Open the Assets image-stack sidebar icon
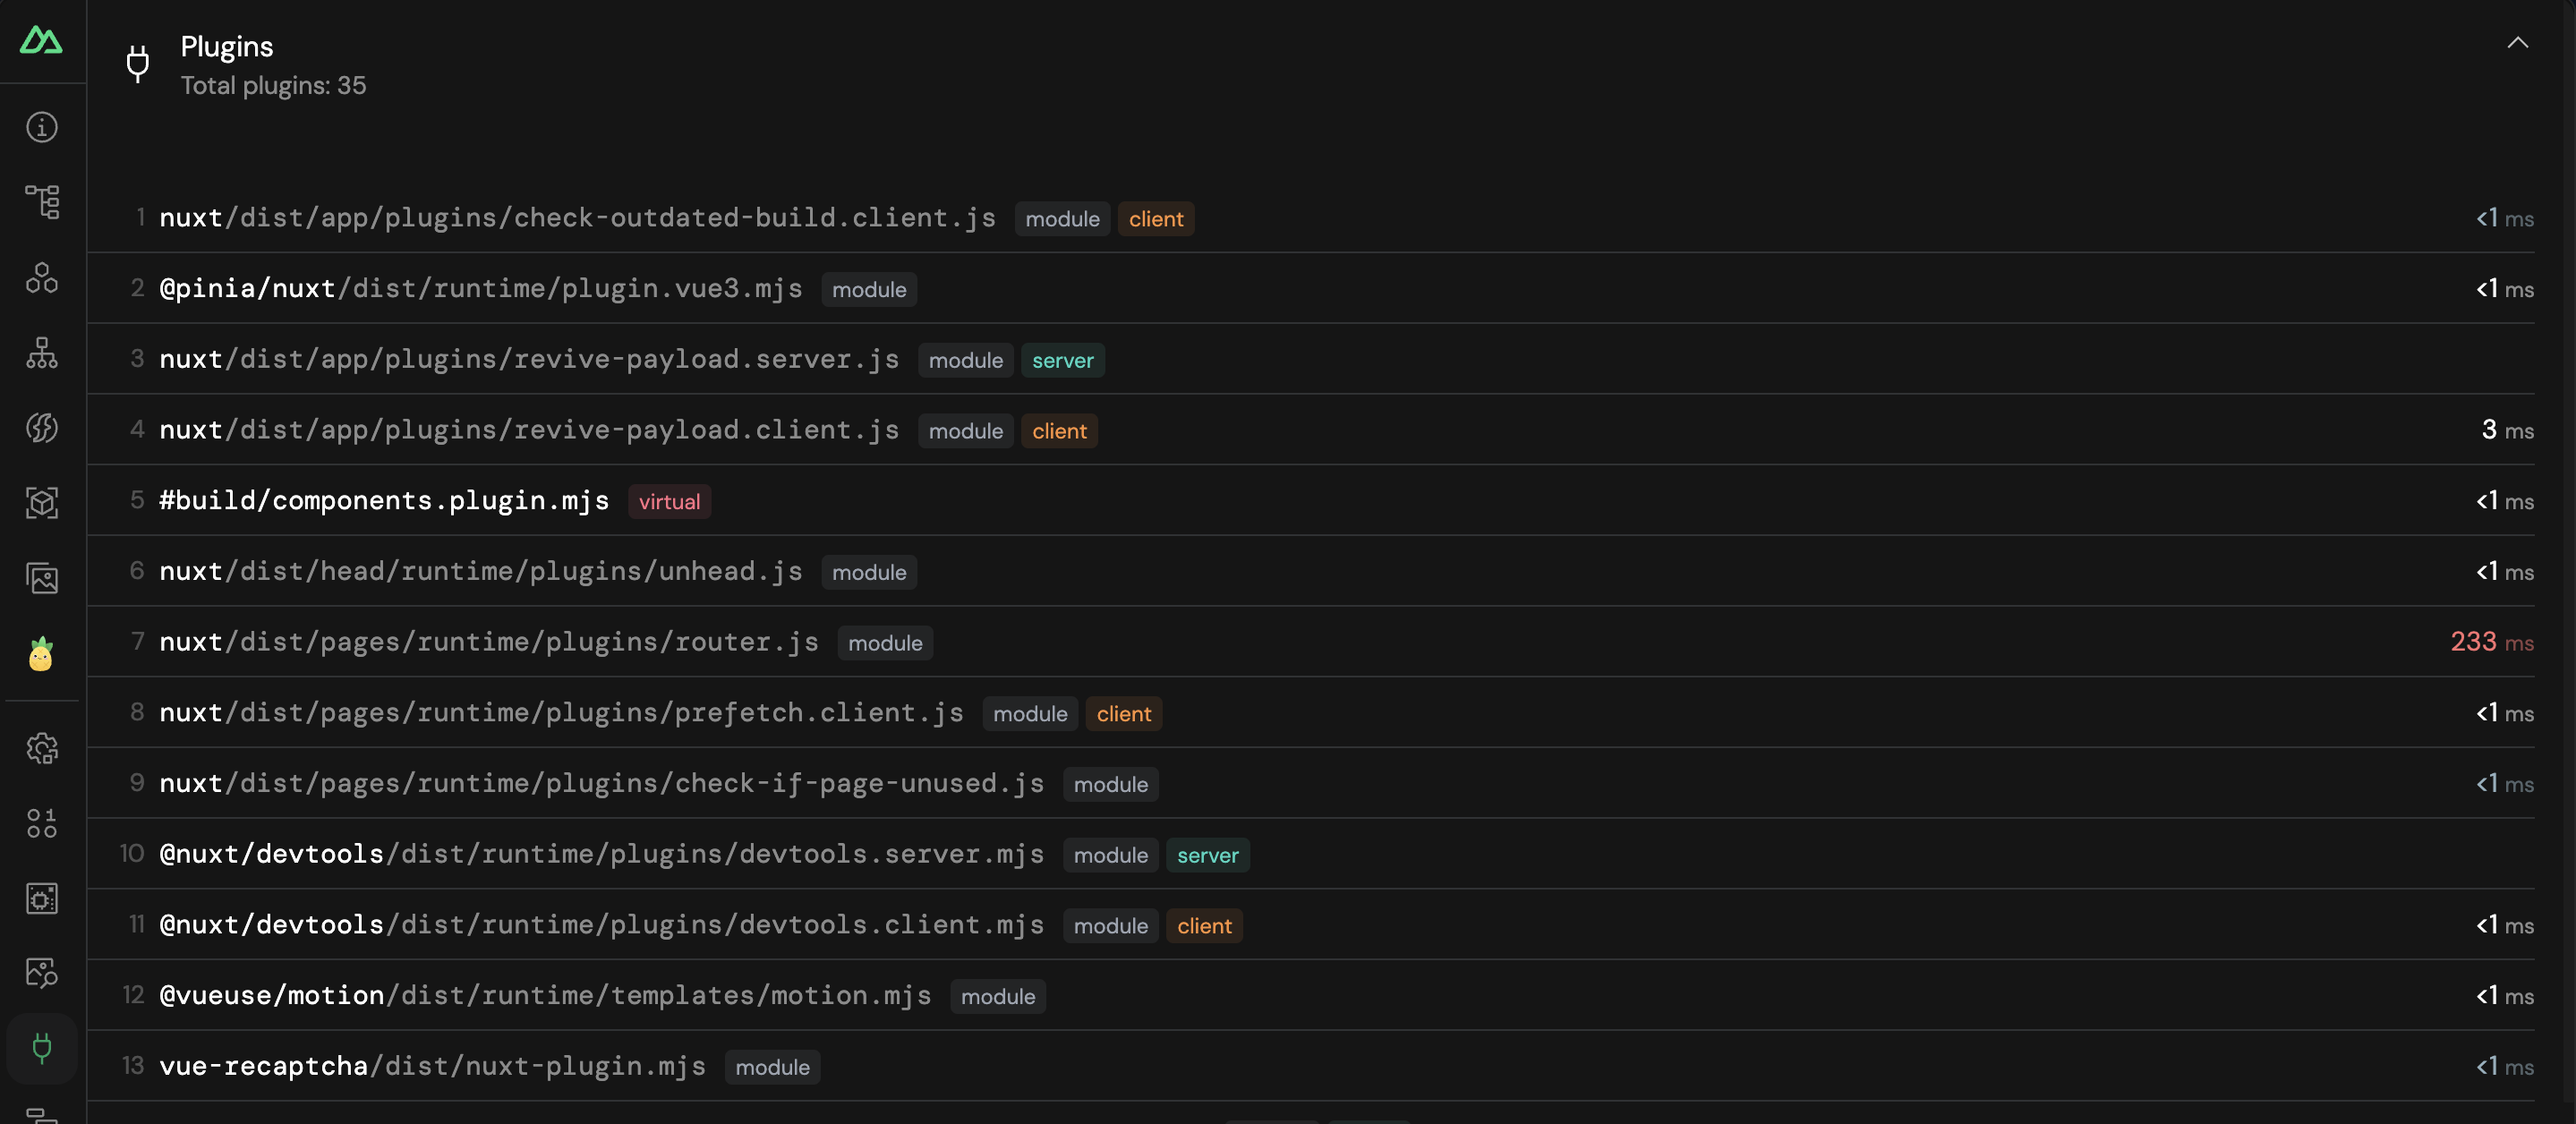The image size is (2576, 1124). pos(41,578)
